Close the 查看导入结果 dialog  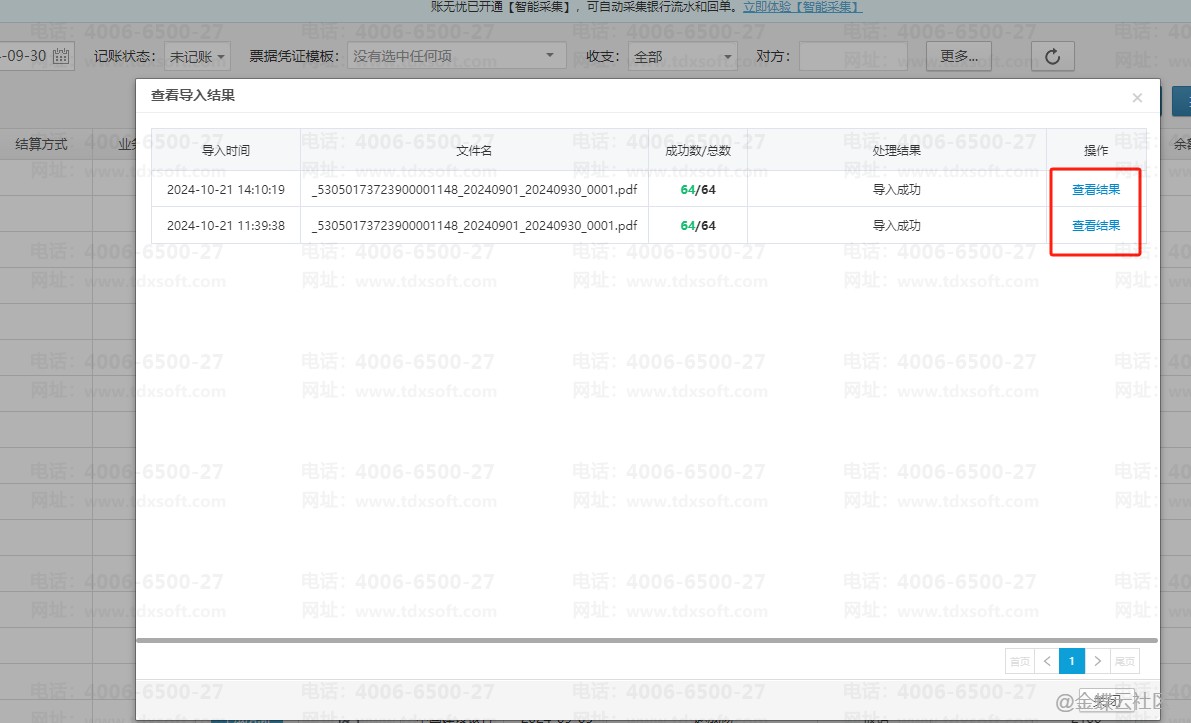[x=1137, y=98]
